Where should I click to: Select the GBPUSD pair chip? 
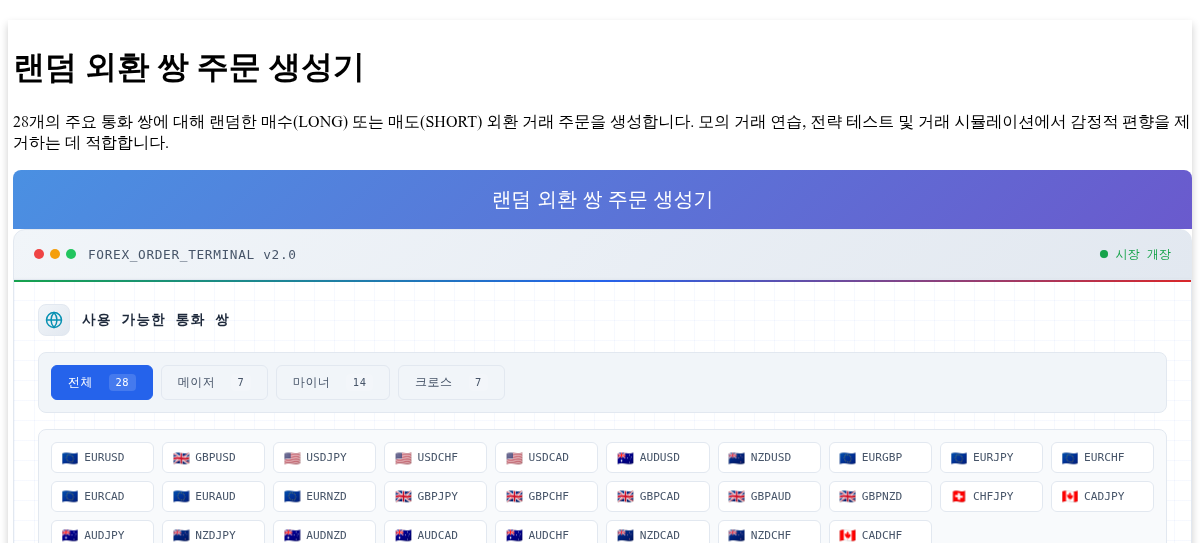coord(213,458)
